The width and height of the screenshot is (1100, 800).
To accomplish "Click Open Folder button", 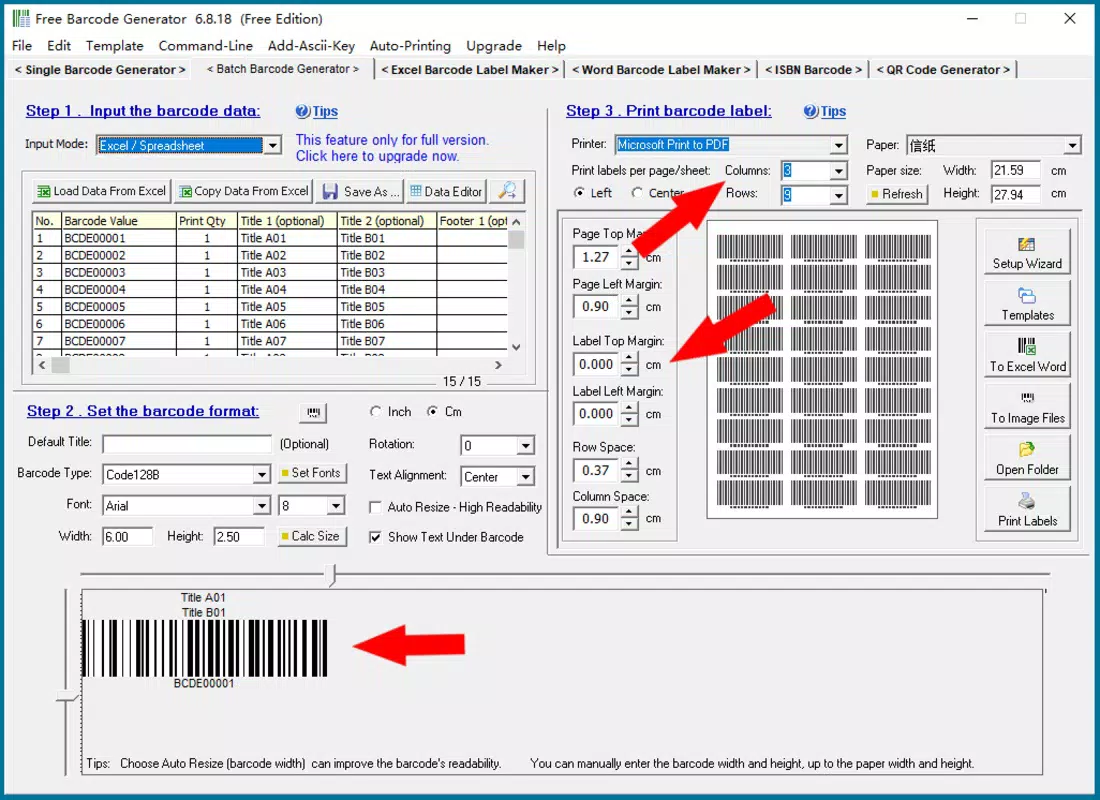I will 1027,458.
